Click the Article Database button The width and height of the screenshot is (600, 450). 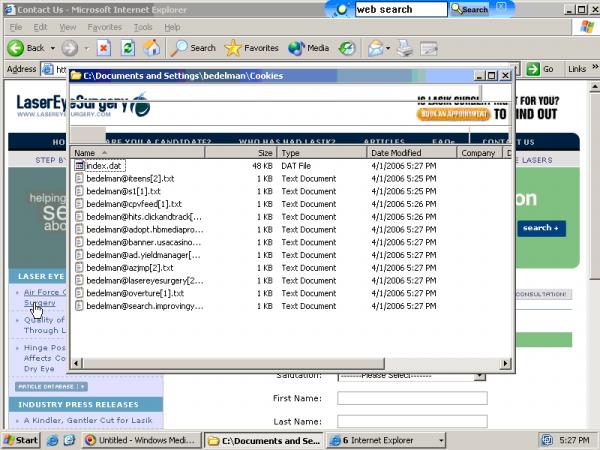(x=51, y=386)
